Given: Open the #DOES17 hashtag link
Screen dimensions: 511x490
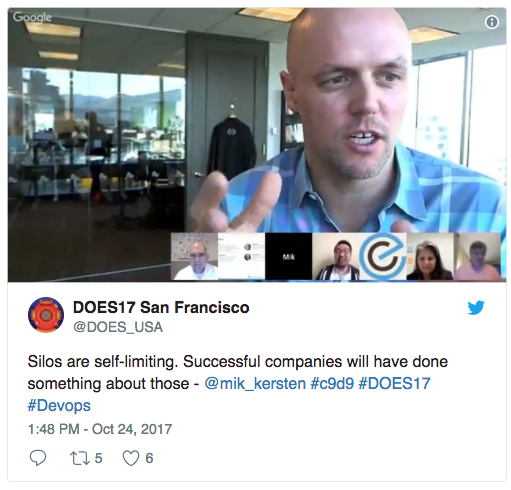Looking at the screenshot, I should pos(394,383).
